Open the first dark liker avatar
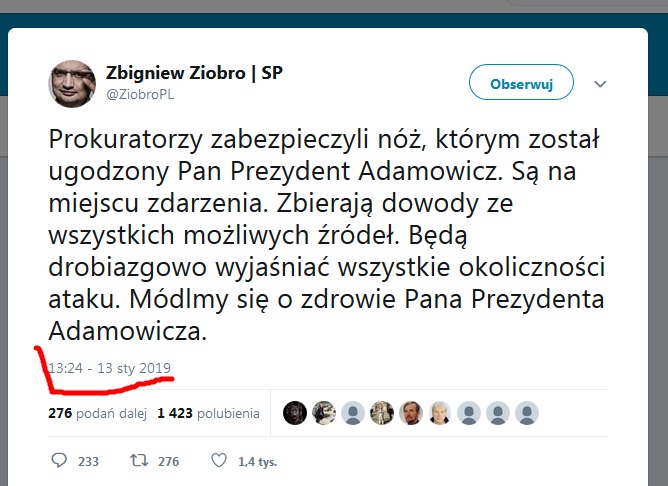 pyautogui.click(x=295, y=413)
